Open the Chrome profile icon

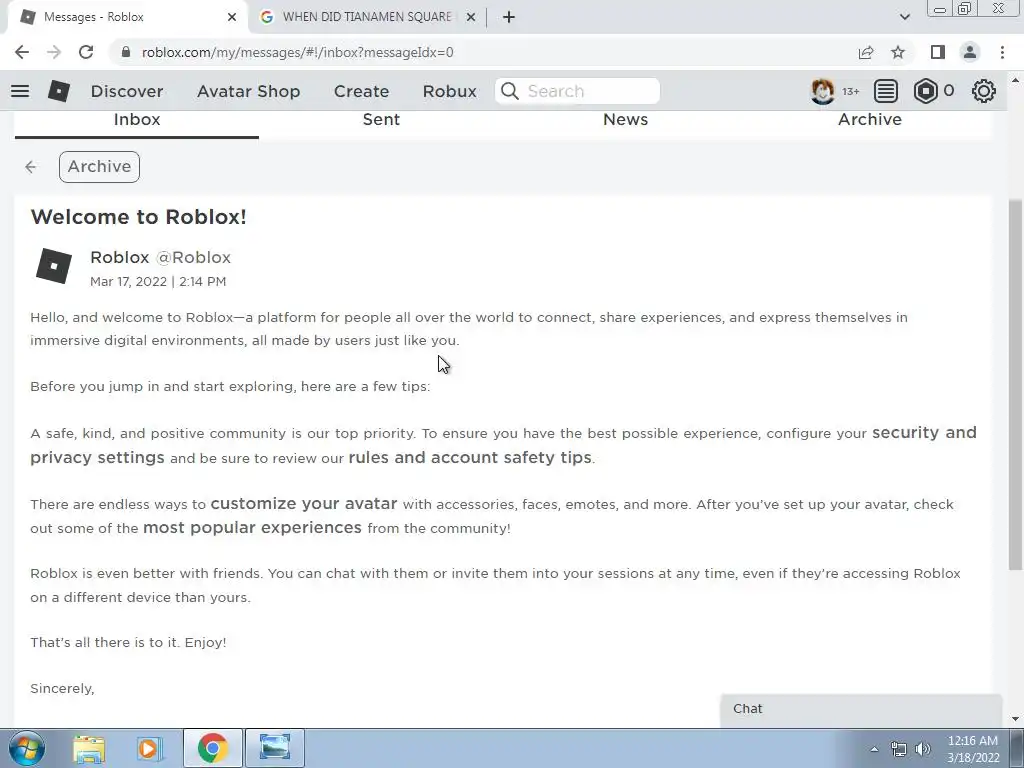click(970, 52)
